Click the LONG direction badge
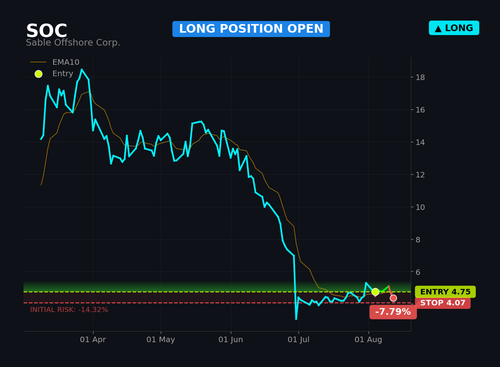The width and height of the screenshot is (500, 367). pos(454,28)
